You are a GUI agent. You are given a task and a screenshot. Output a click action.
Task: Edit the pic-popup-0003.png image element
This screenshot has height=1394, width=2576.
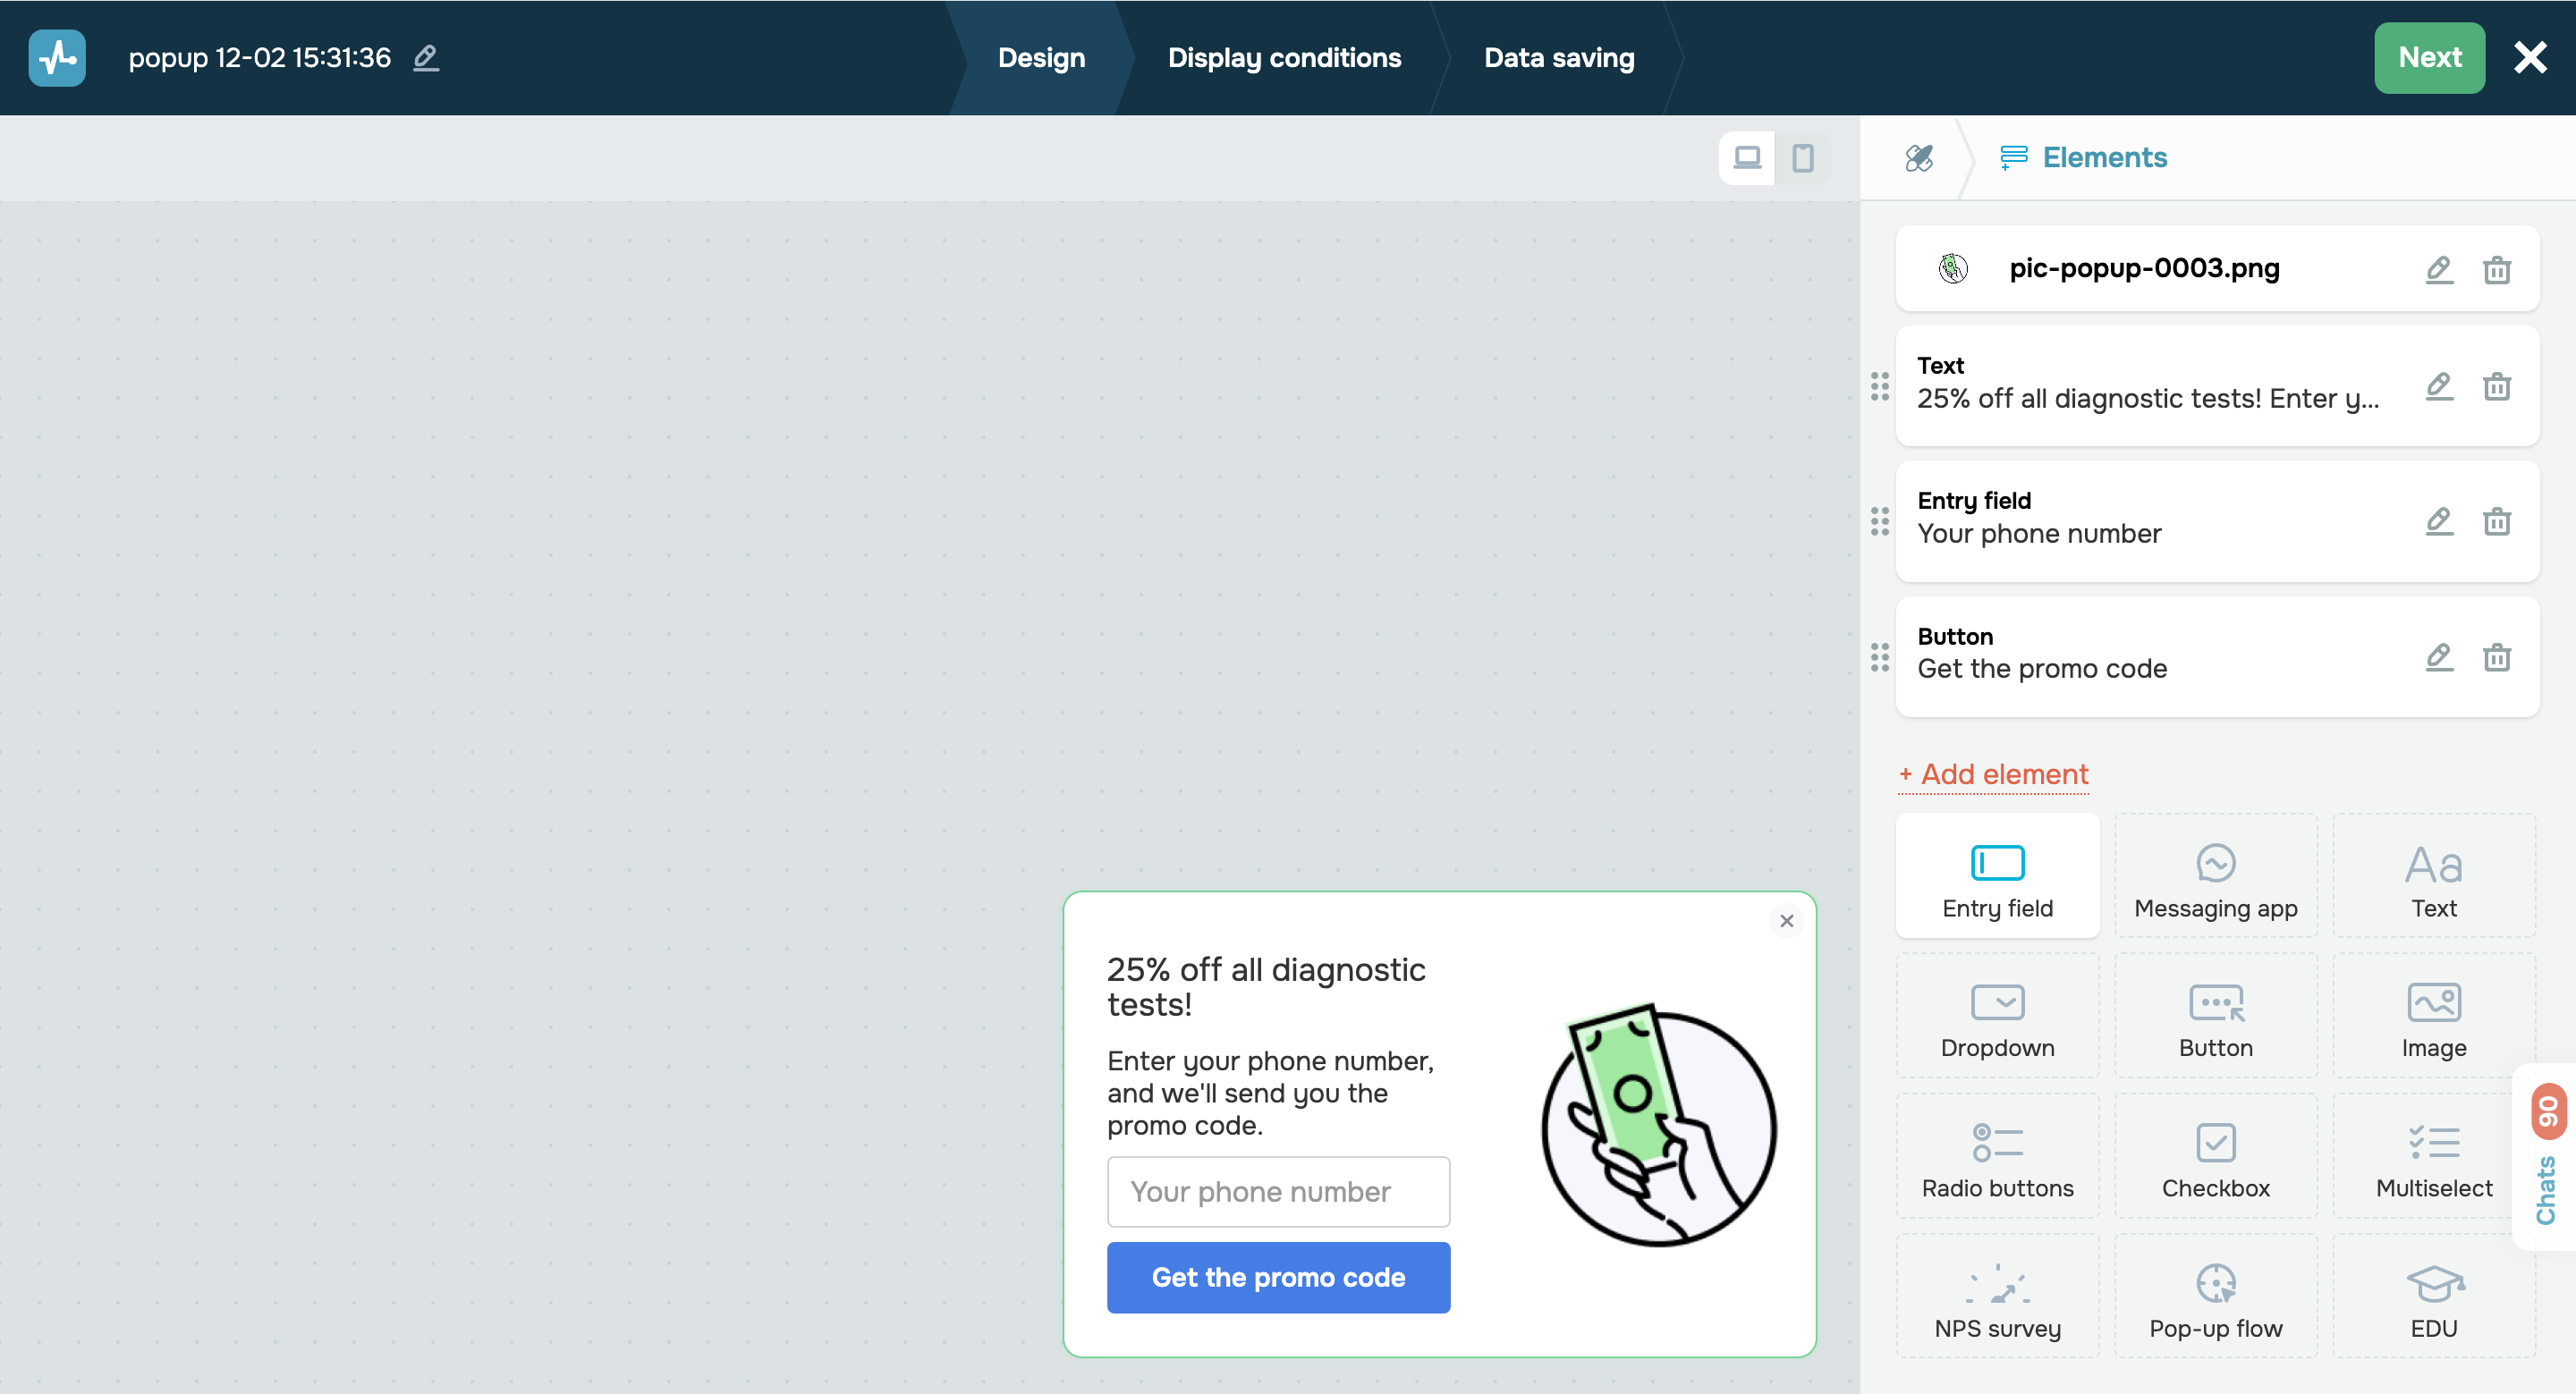[x=2438, y=269]
